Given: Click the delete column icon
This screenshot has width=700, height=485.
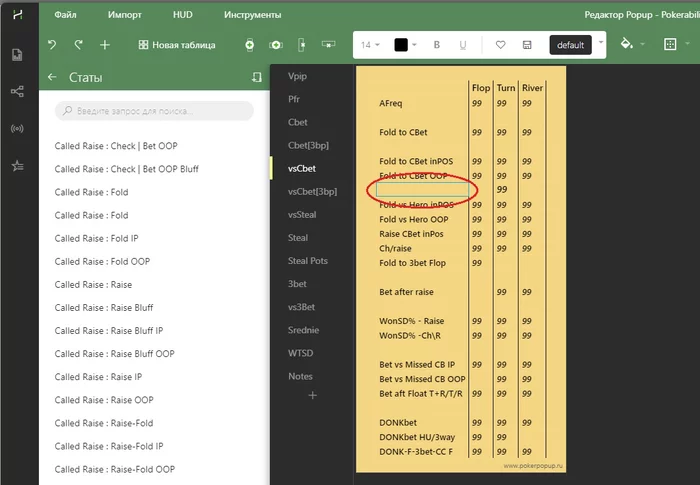Looking at the screenshot, I should click(302, 45).
